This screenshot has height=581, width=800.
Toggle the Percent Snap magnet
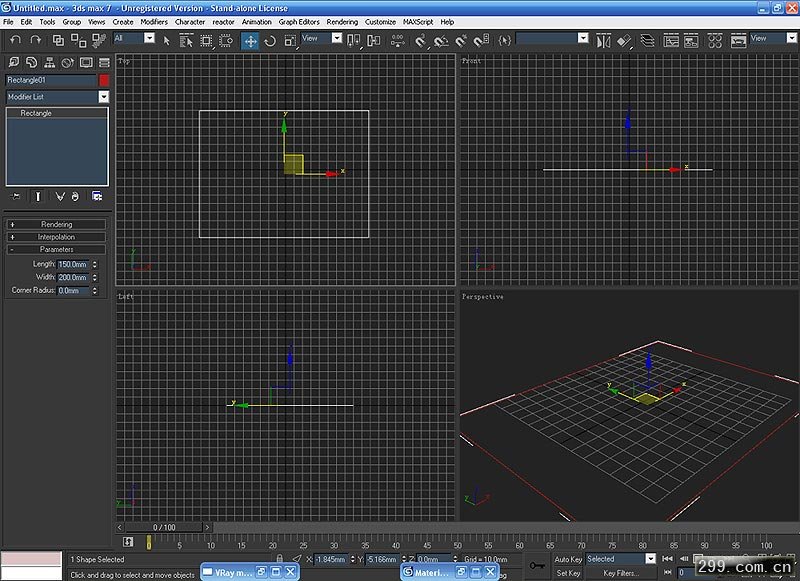(x=461, y=41)
